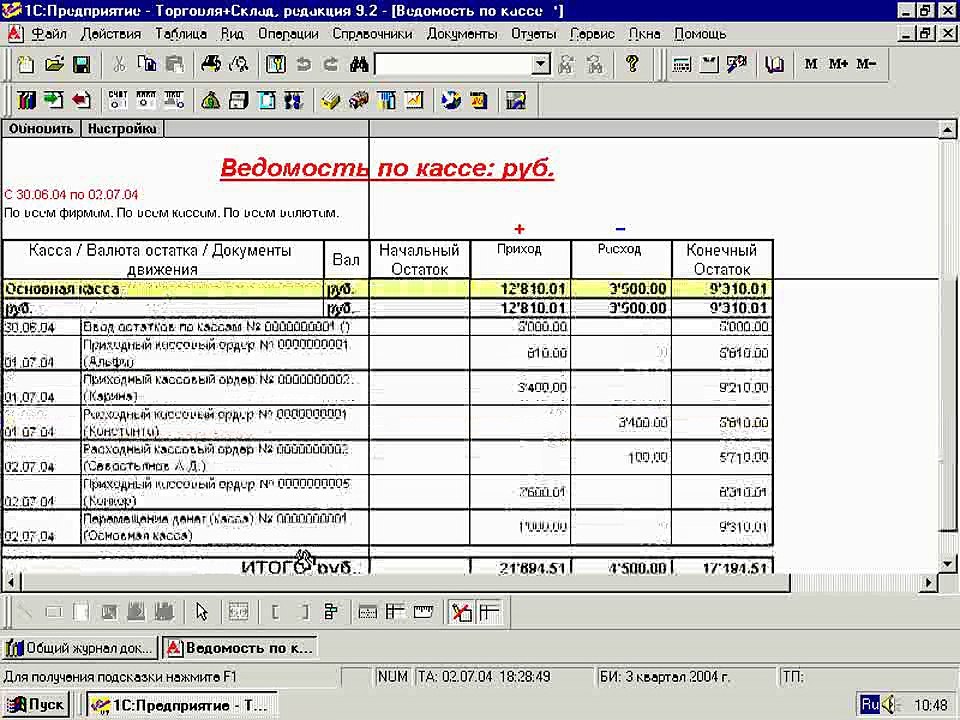
Task: Click the M- memory subtract button
Action: pyautogui.click(x=866, y=64)
